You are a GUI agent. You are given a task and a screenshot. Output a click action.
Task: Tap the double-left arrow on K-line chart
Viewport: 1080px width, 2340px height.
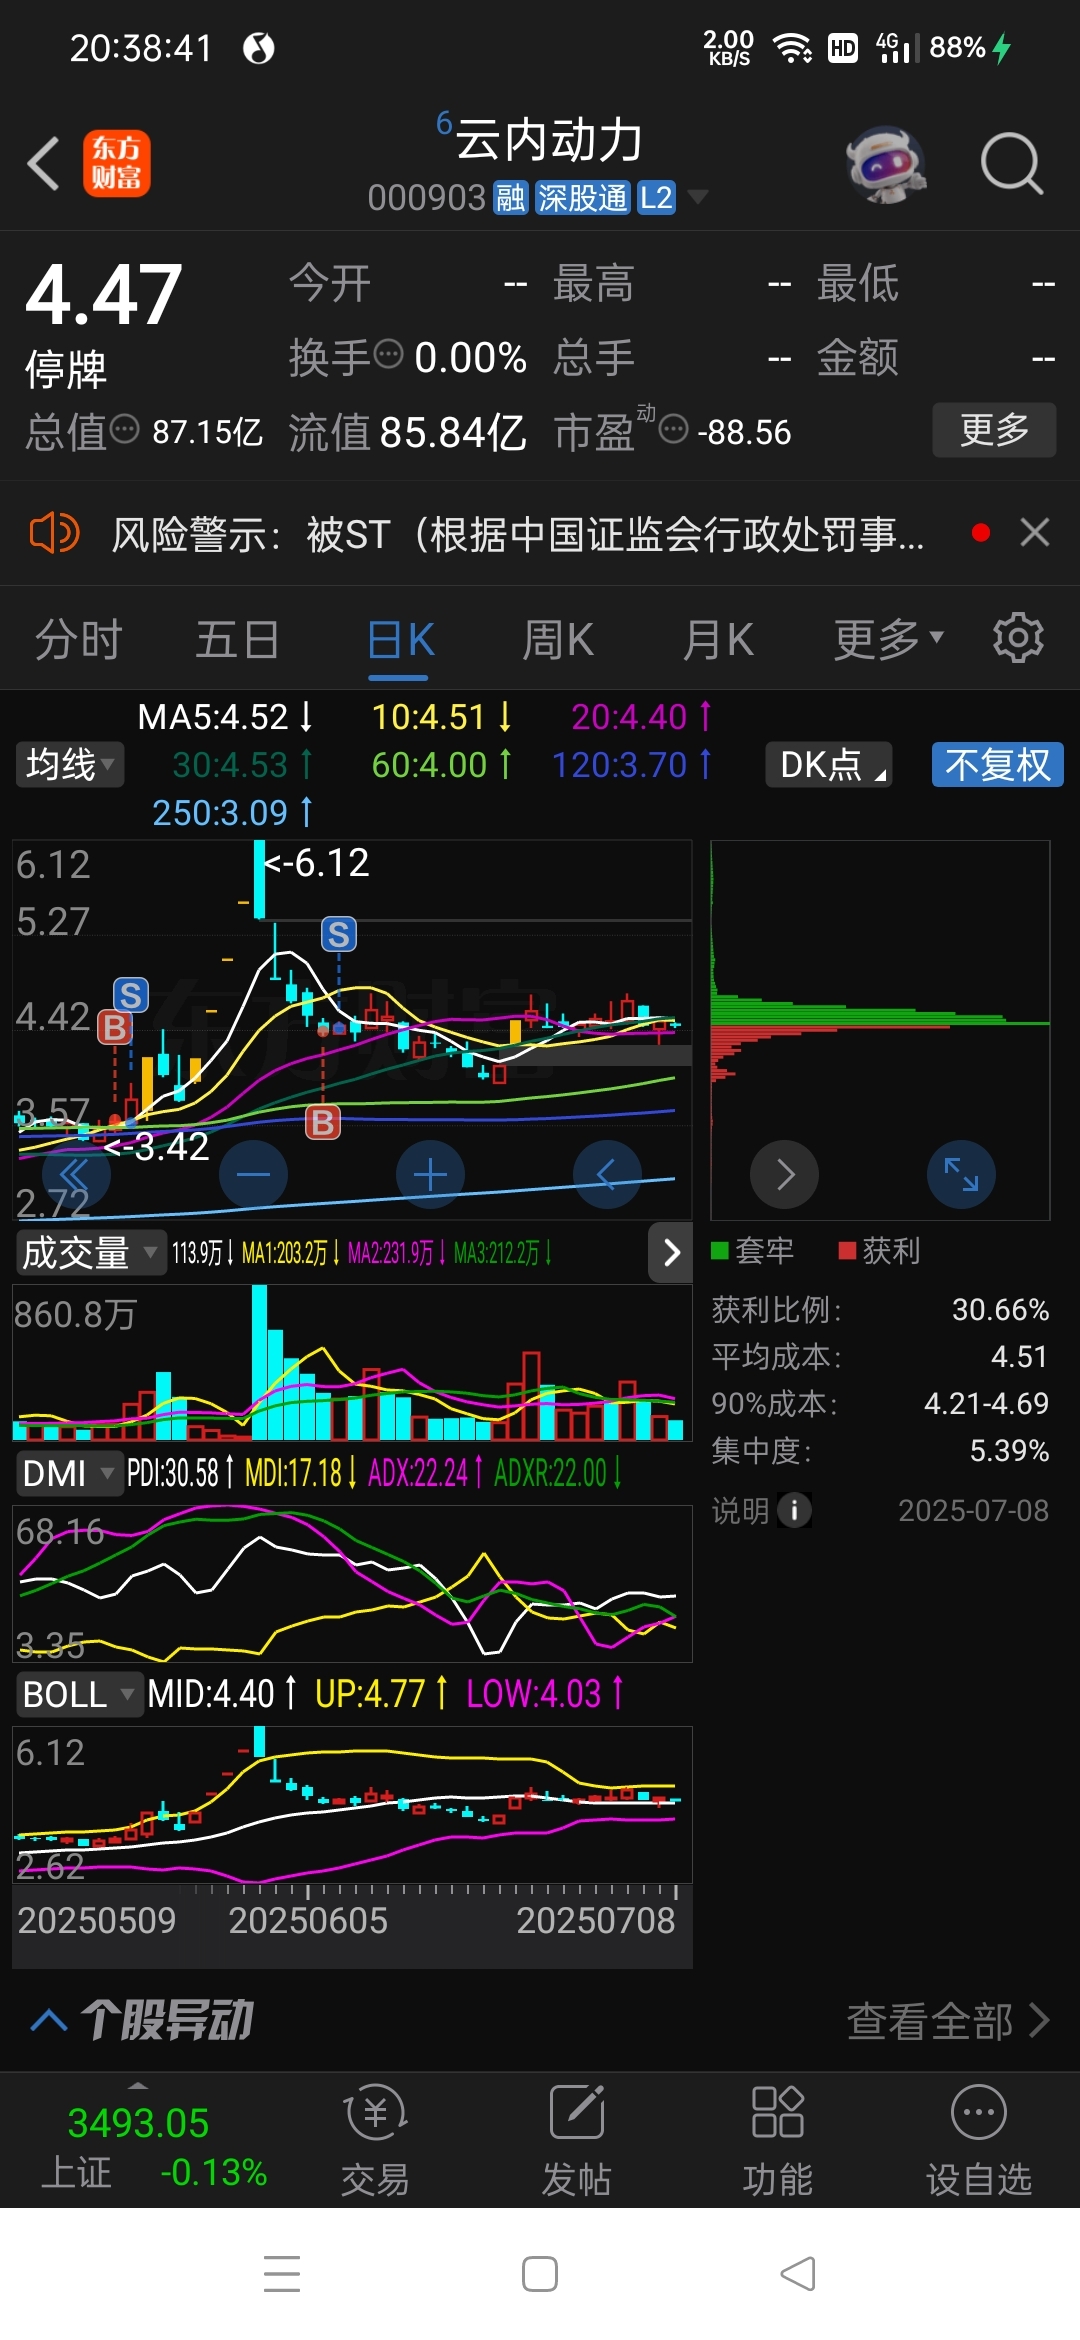pos(76,1174)
